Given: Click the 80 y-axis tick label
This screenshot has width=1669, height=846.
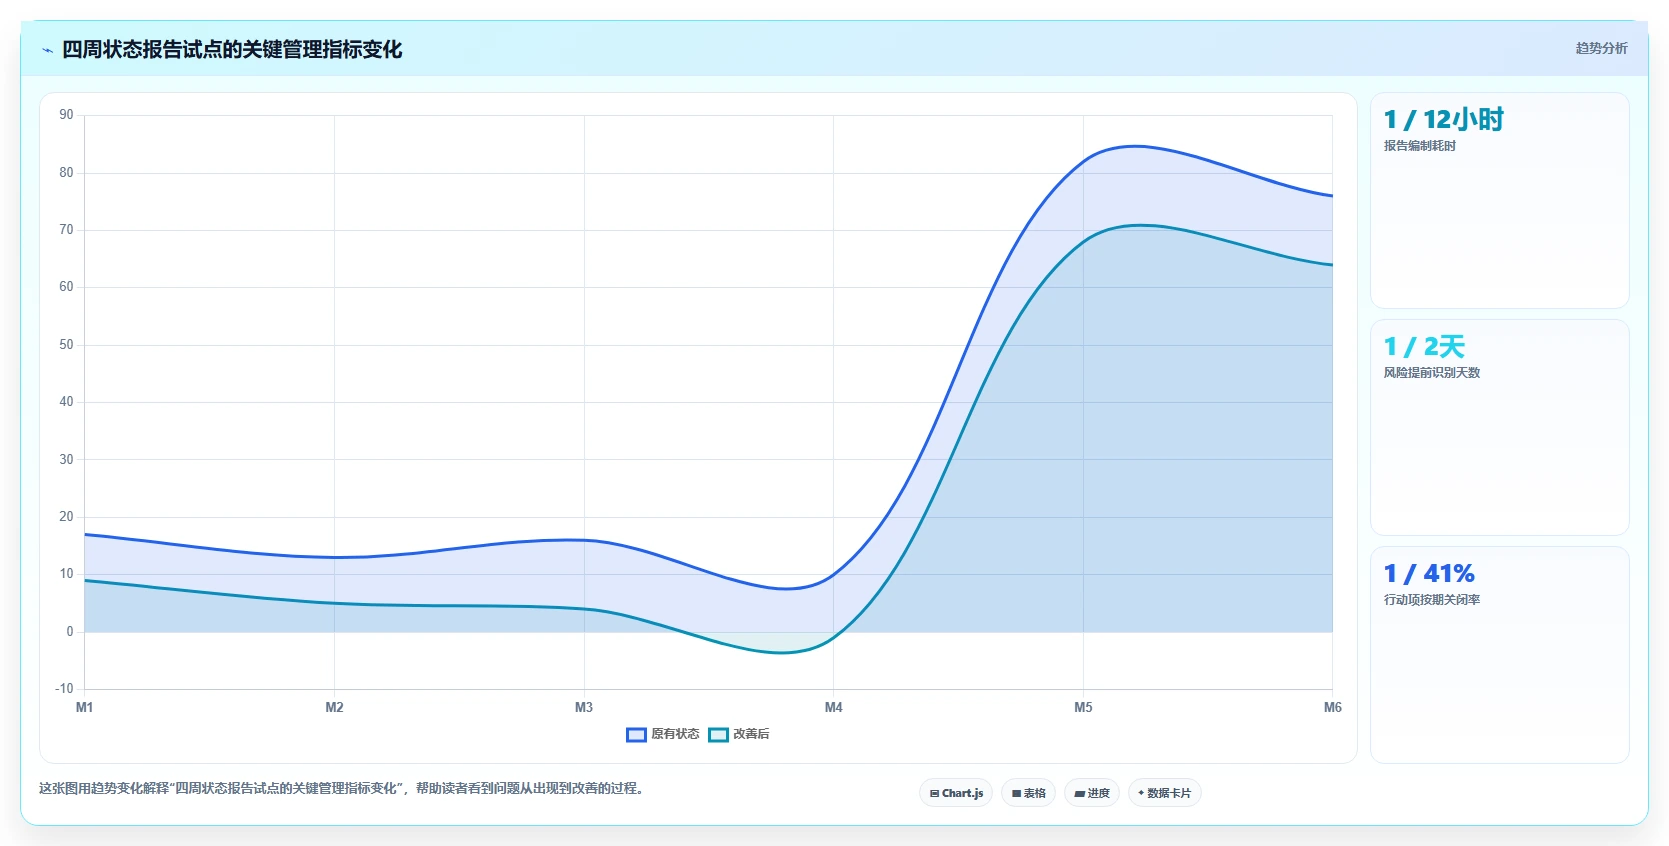Looking at the screenshot, I should [x=66, y=173].
